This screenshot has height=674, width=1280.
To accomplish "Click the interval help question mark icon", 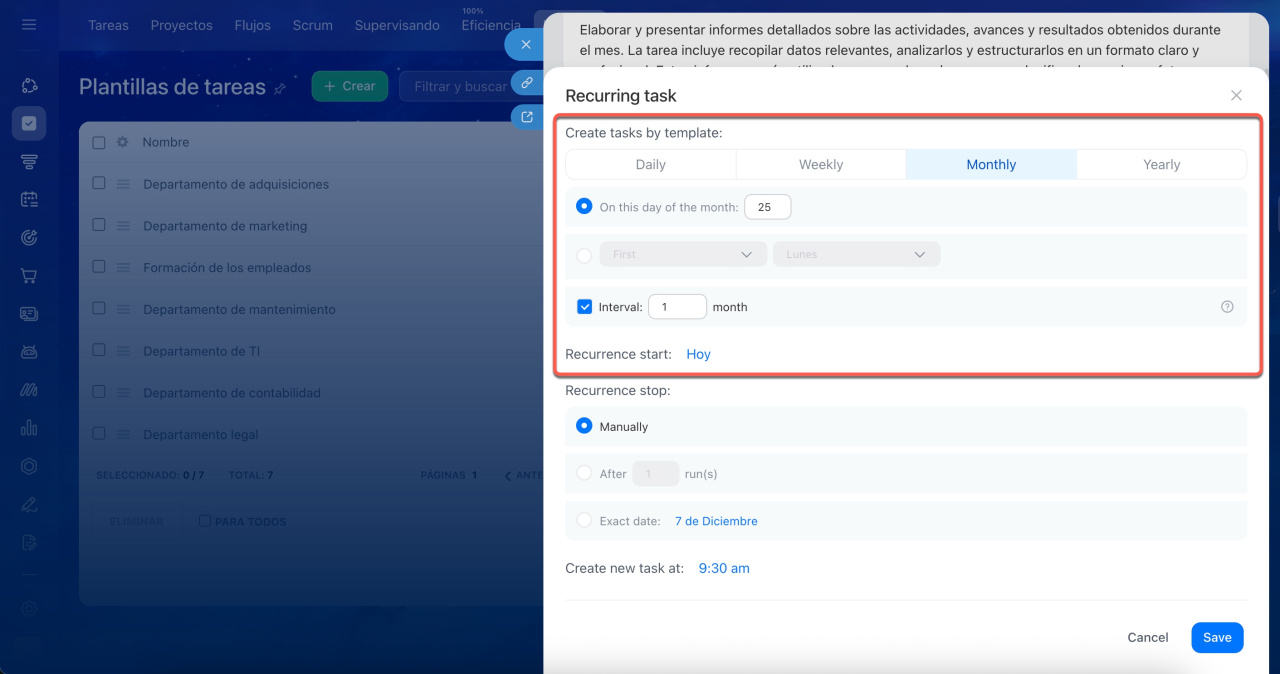I will [1227, 307].
